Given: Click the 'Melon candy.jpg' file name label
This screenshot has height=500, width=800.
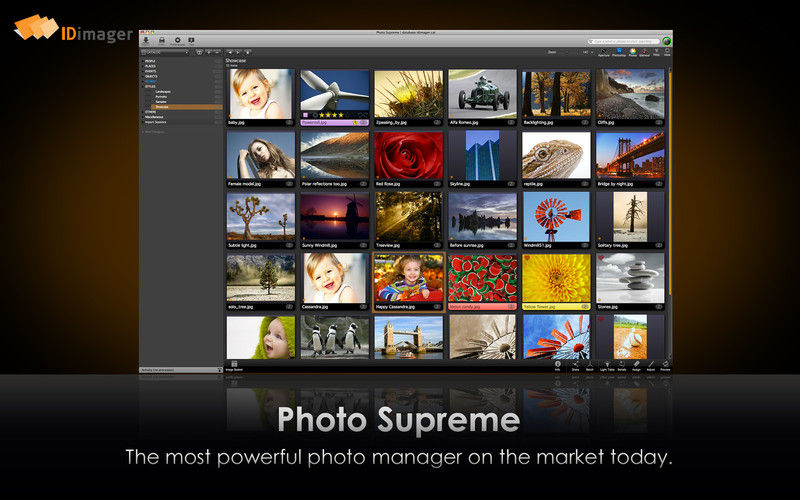Looking at the screenshot, I should [464, 307].
